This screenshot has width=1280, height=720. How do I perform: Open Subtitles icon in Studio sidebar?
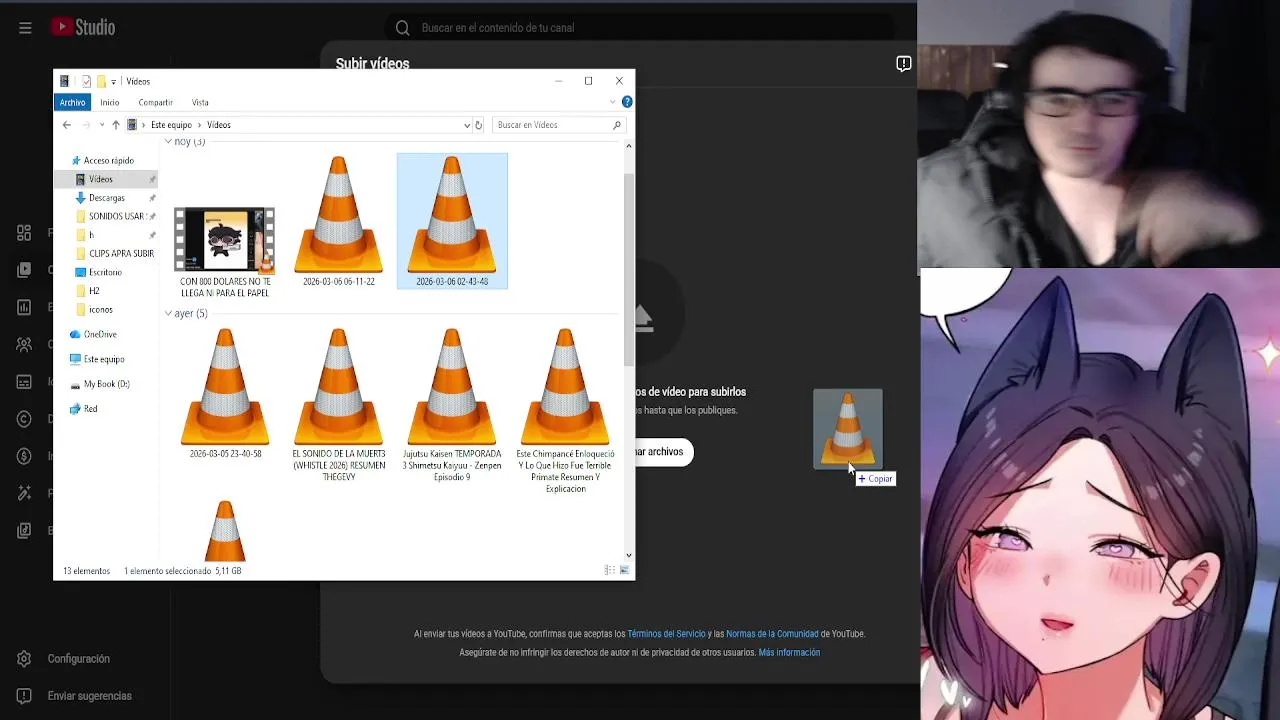[24, 381]
